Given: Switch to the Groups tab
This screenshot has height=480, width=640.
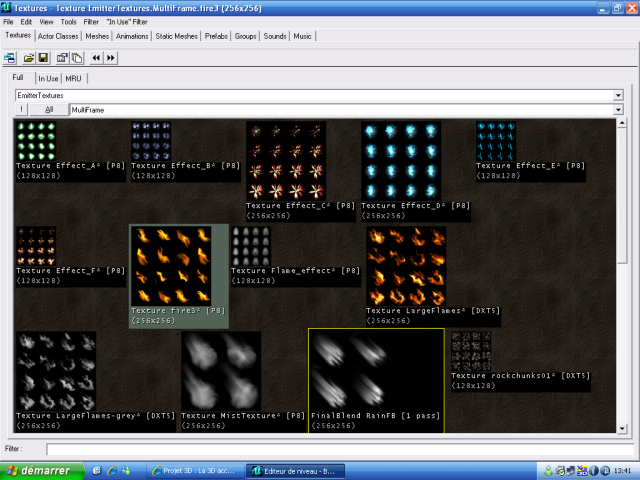Looking at the screenshot, I should [x=245, y=36].
